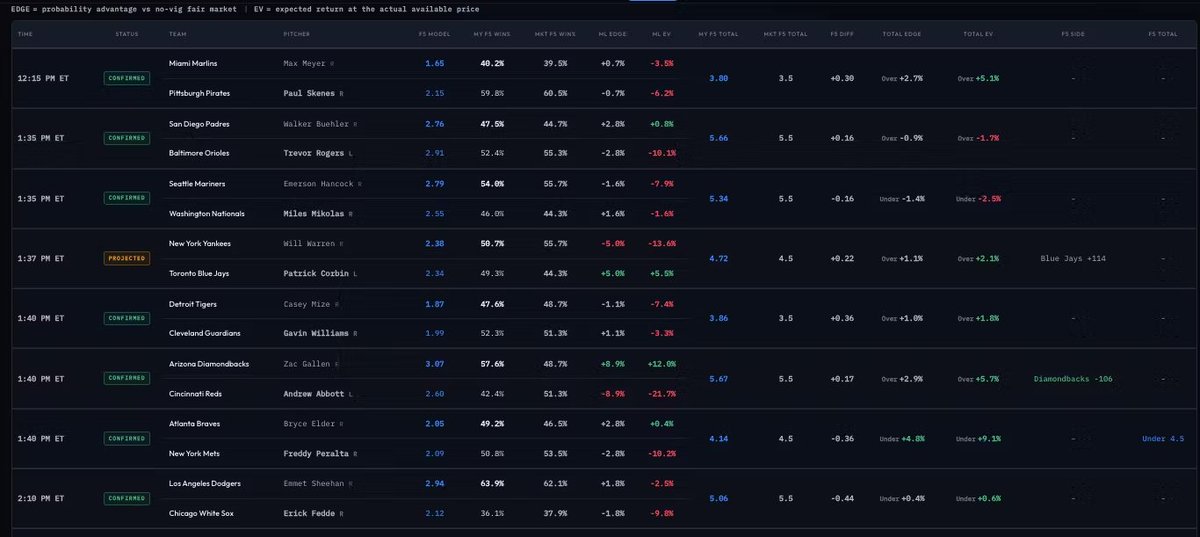
Task: Click the 2:10 PM ET game time
Action: (41, 498)
